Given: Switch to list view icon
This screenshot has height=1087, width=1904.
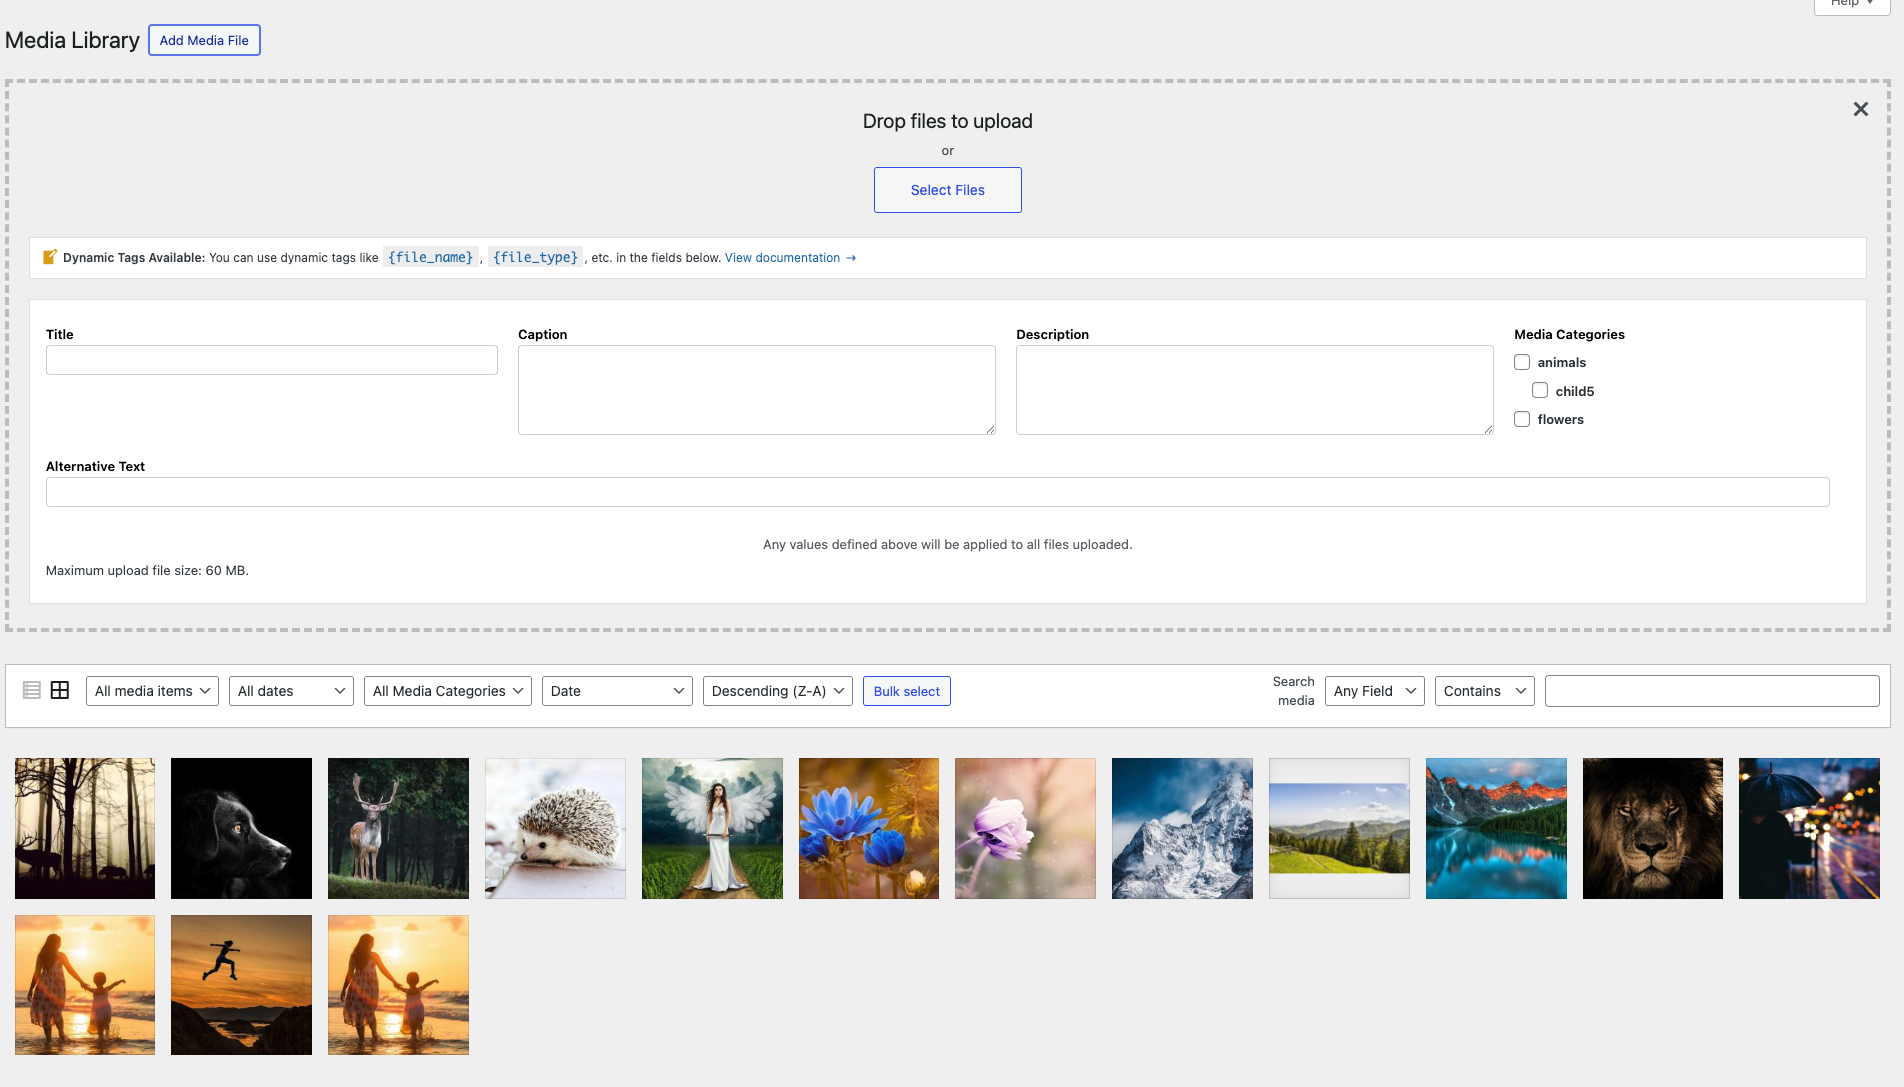Looking at the screenshot, I should click(x=32, y=691).
